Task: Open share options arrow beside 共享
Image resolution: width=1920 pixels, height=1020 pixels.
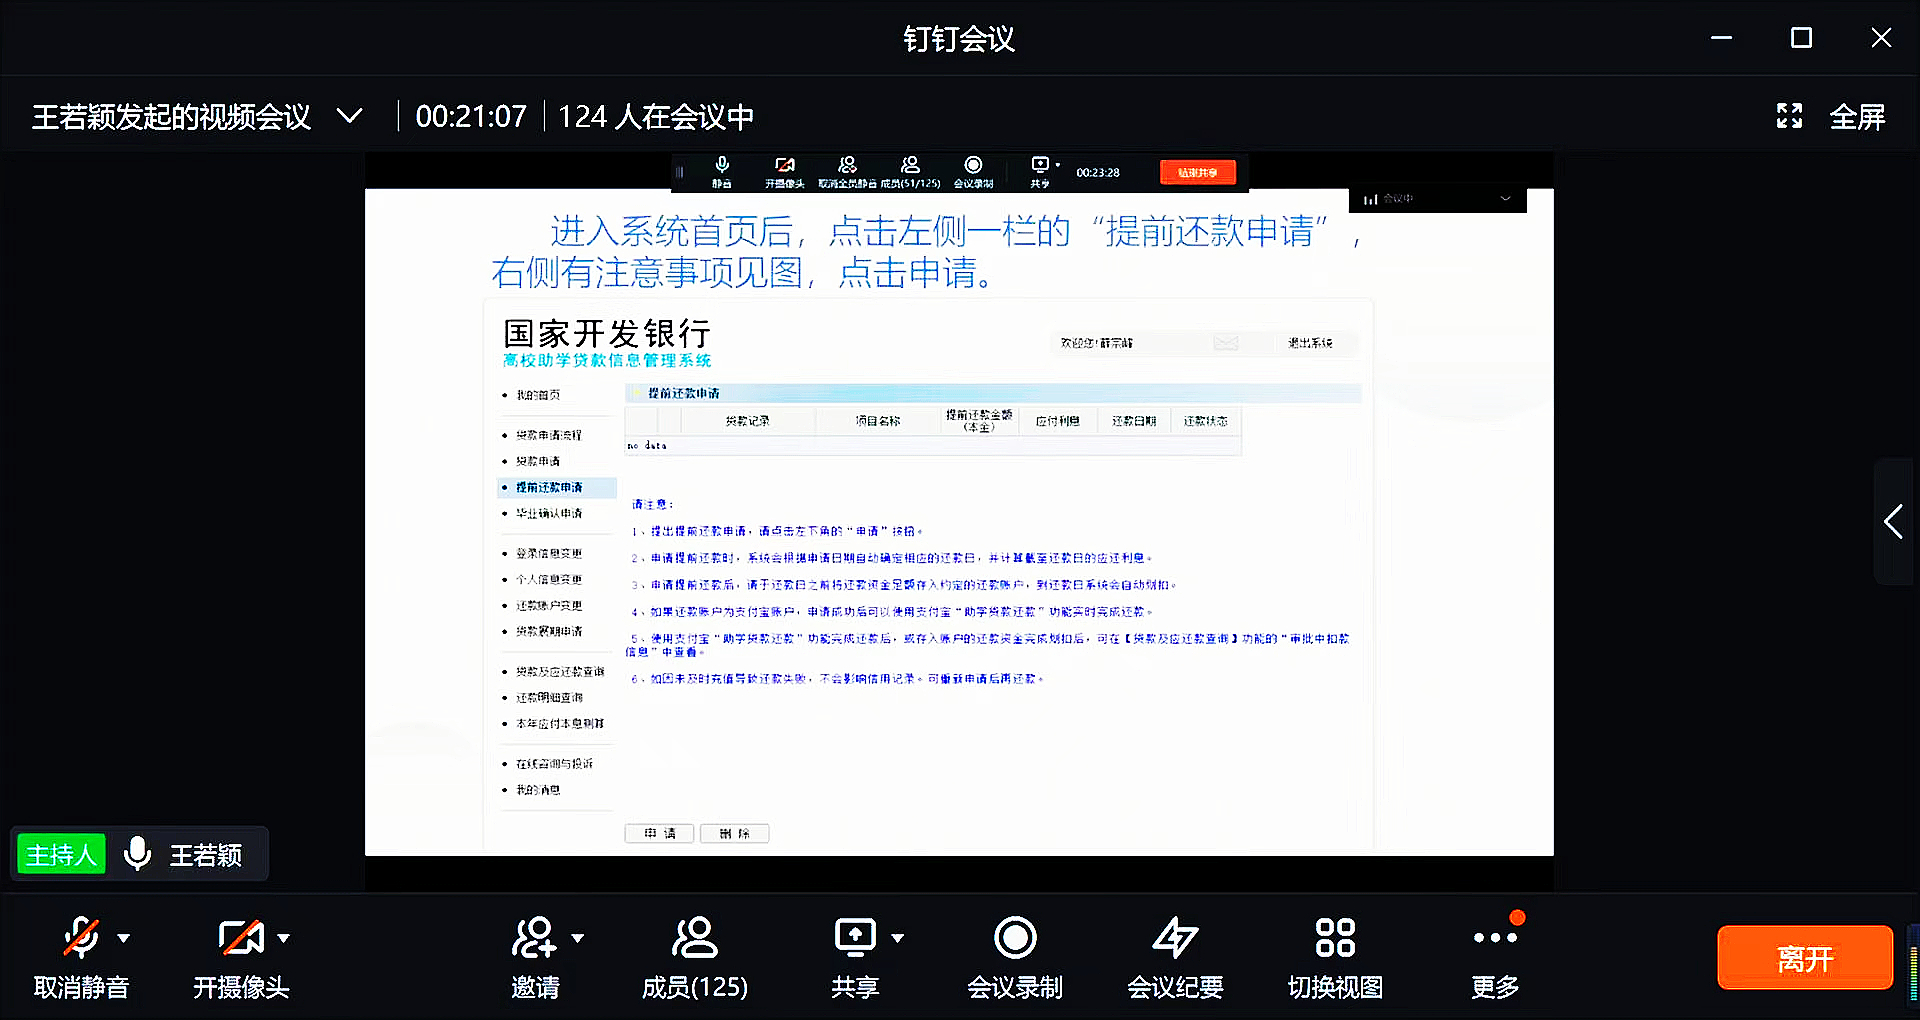Action: coord(898,938)
